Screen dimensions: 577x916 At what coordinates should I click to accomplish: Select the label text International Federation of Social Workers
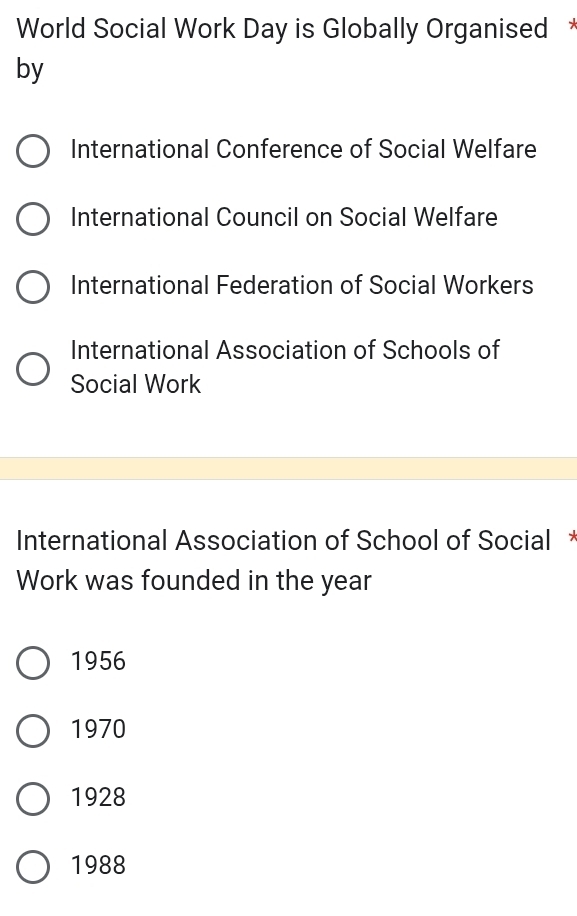click(302, 286)
